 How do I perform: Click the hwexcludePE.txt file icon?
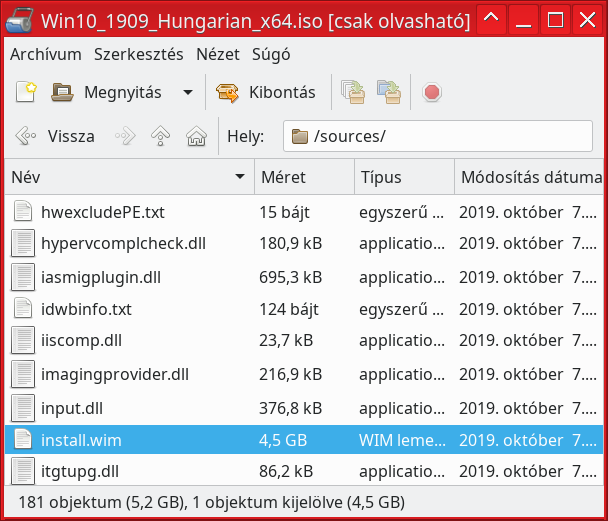[x=23, y=210]
